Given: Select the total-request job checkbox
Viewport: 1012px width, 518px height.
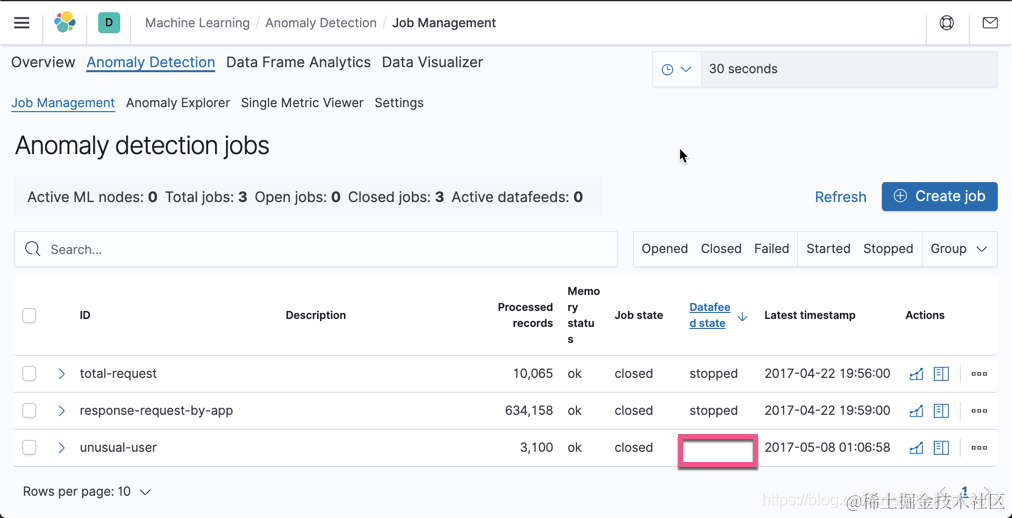Looking at the screenshot, I should 30,374.
